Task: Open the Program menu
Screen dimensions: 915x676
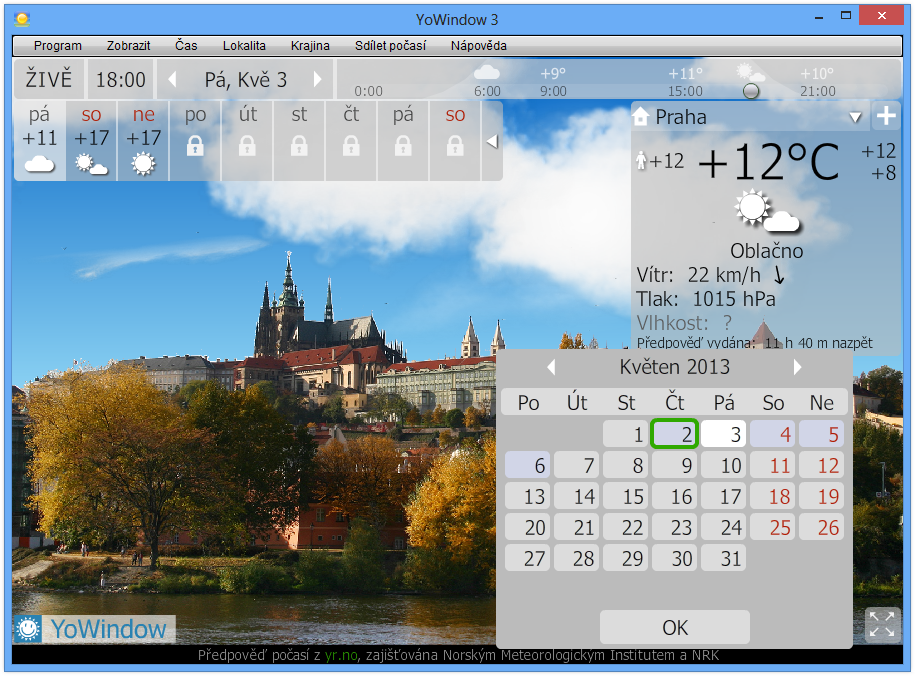Action: 57,46
